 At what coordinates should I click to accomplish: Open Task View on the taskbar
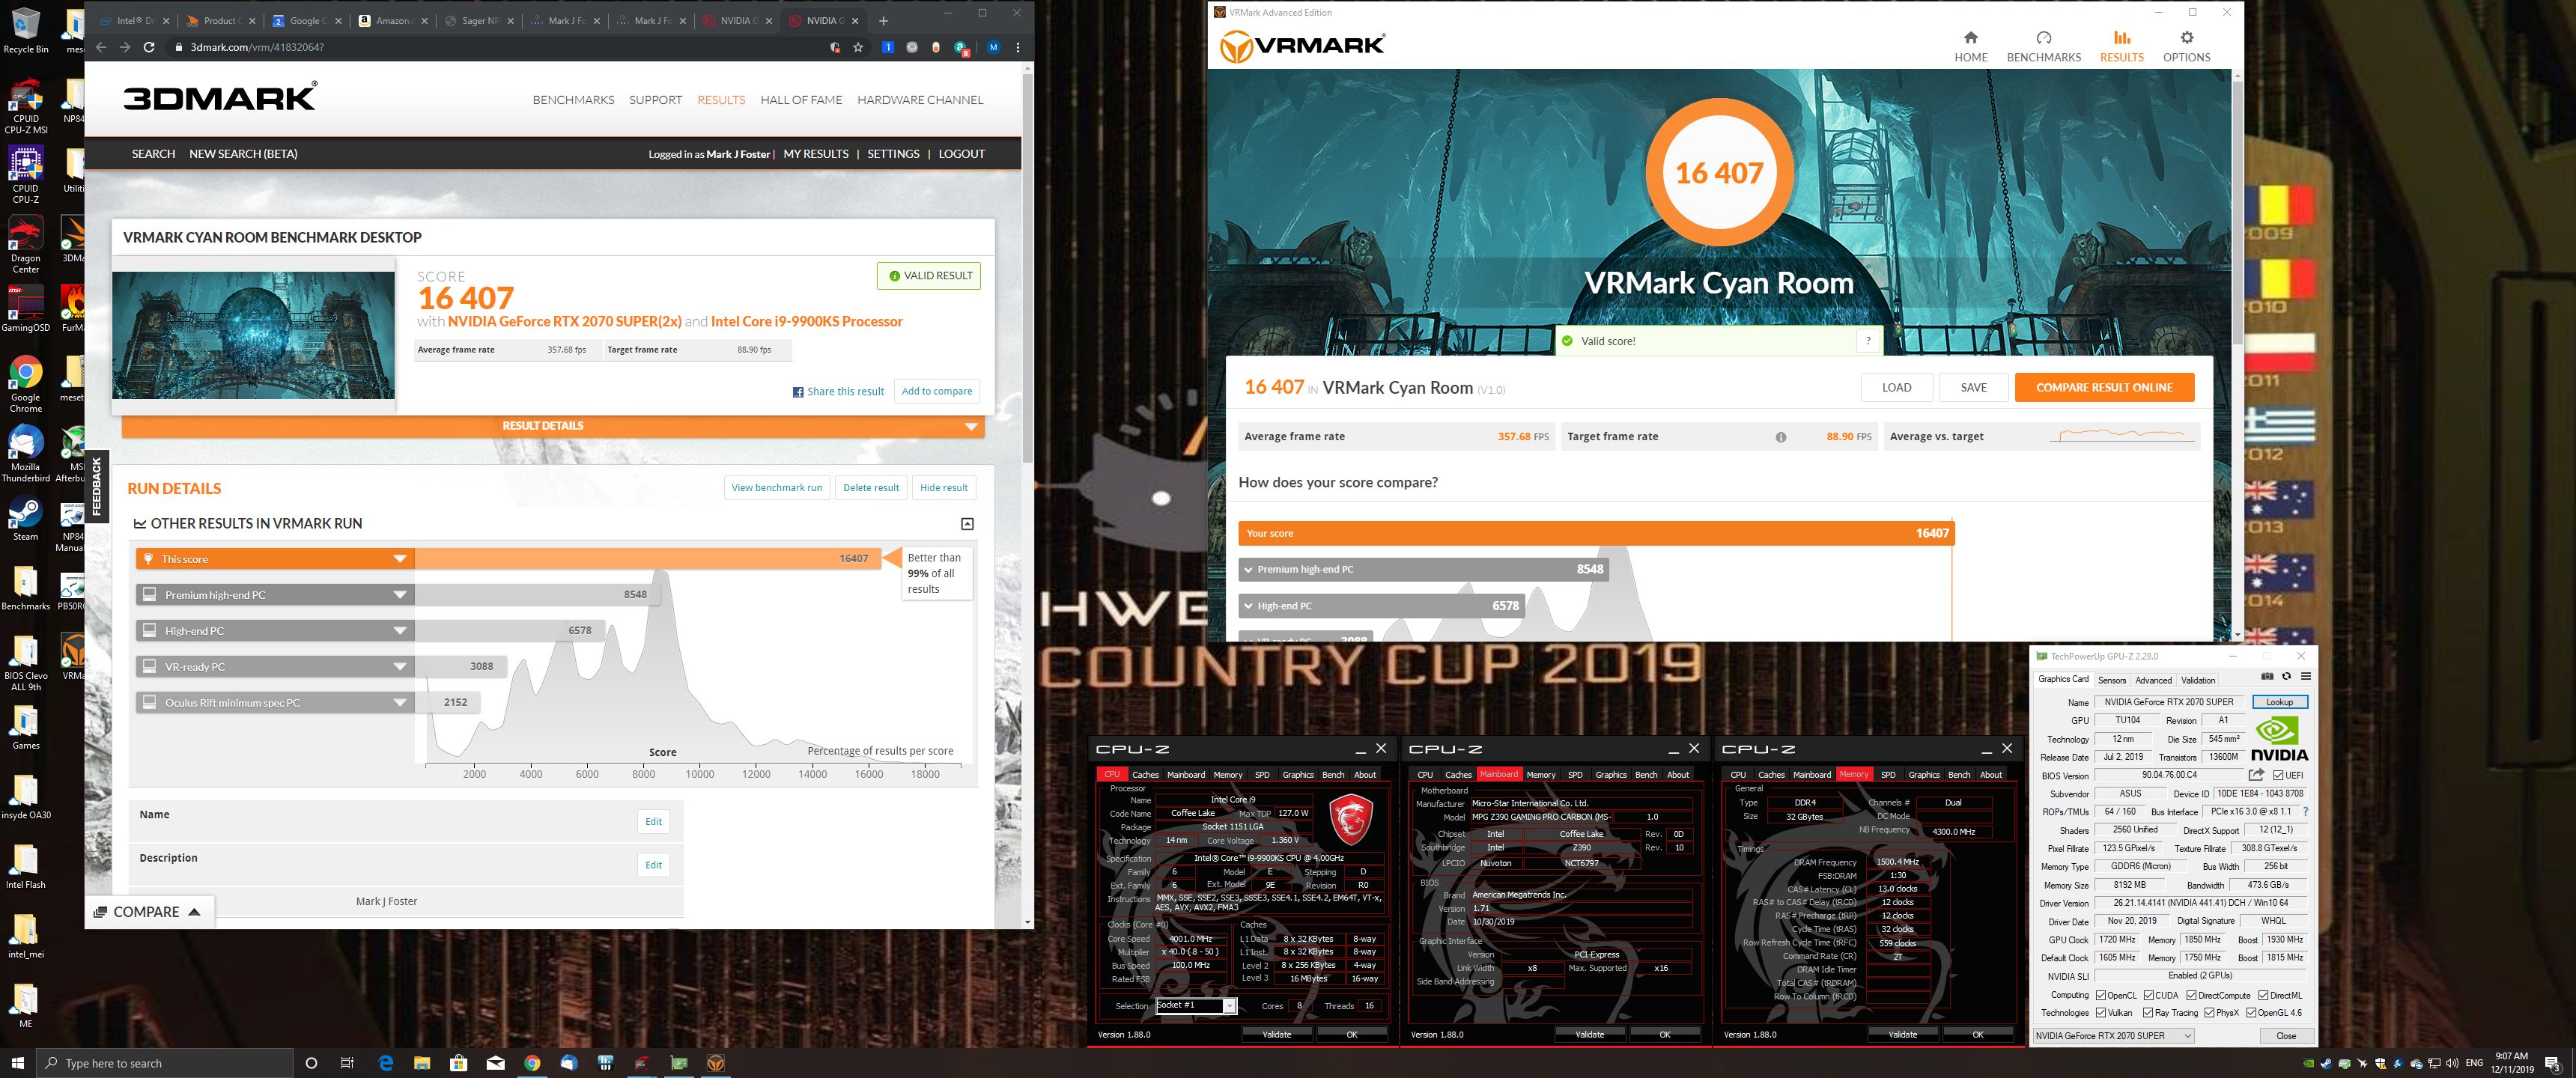347,1062
